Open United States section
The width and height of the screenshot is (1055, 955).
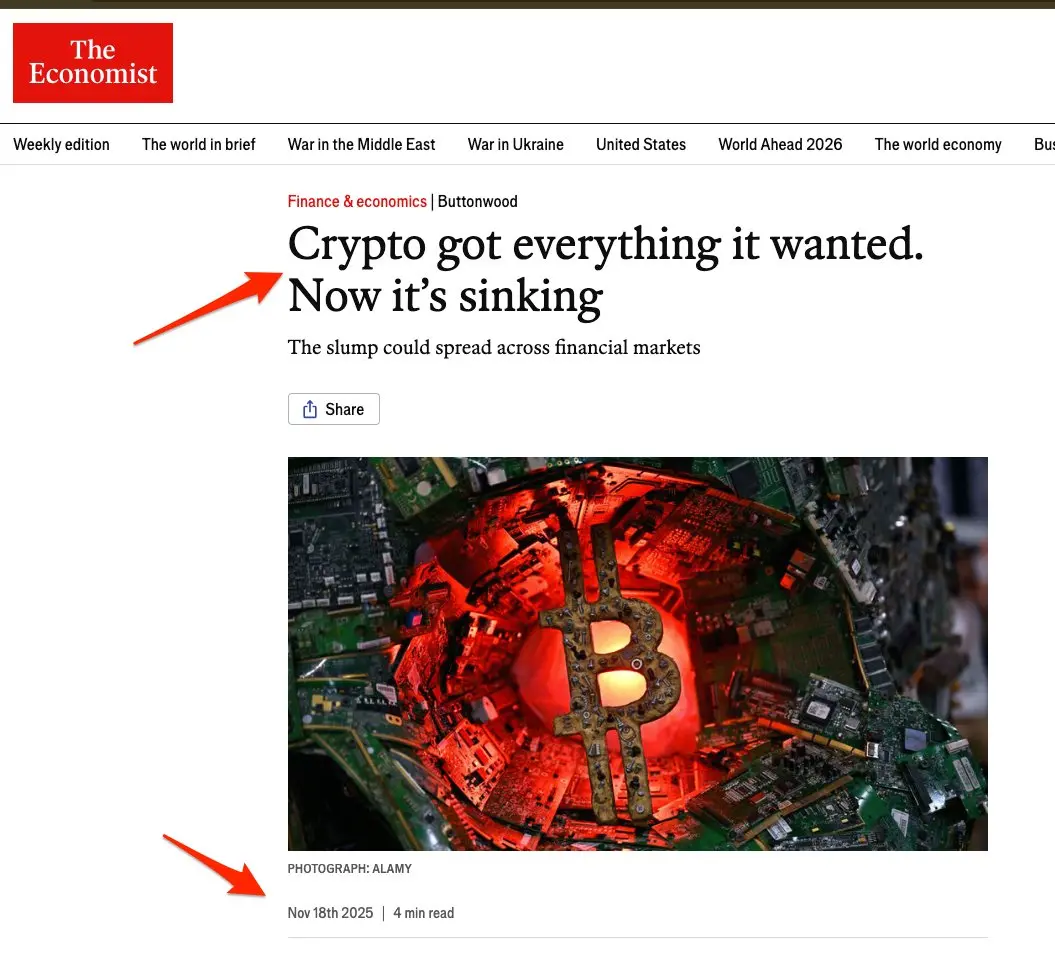pos(641,145)
